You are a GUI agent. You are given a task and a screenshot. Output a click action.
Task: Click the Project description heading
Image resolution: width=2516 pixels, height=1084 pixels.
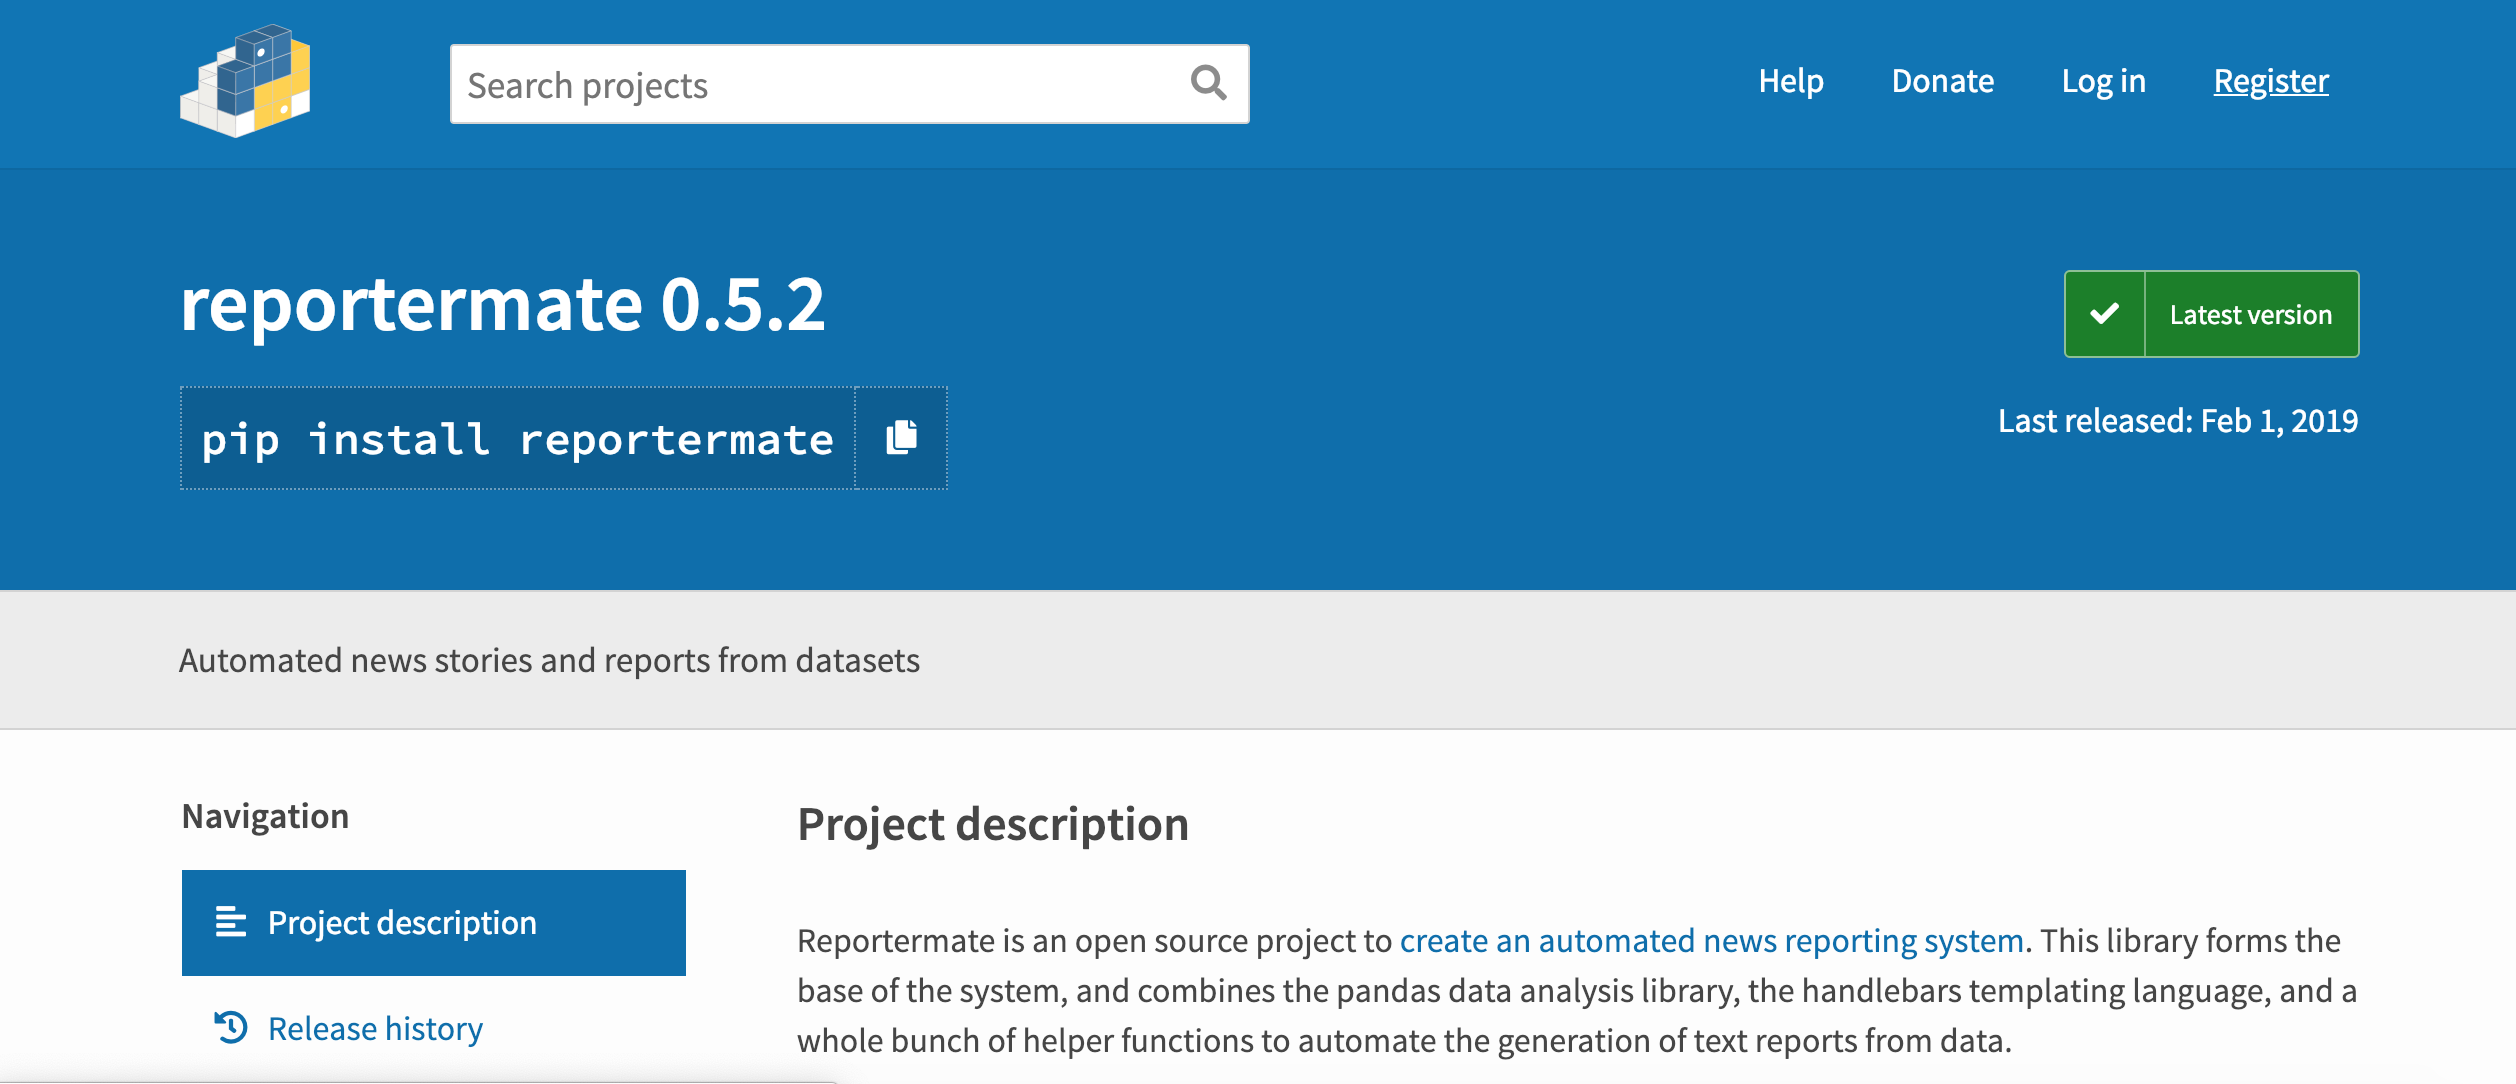(x=992, y=825)
